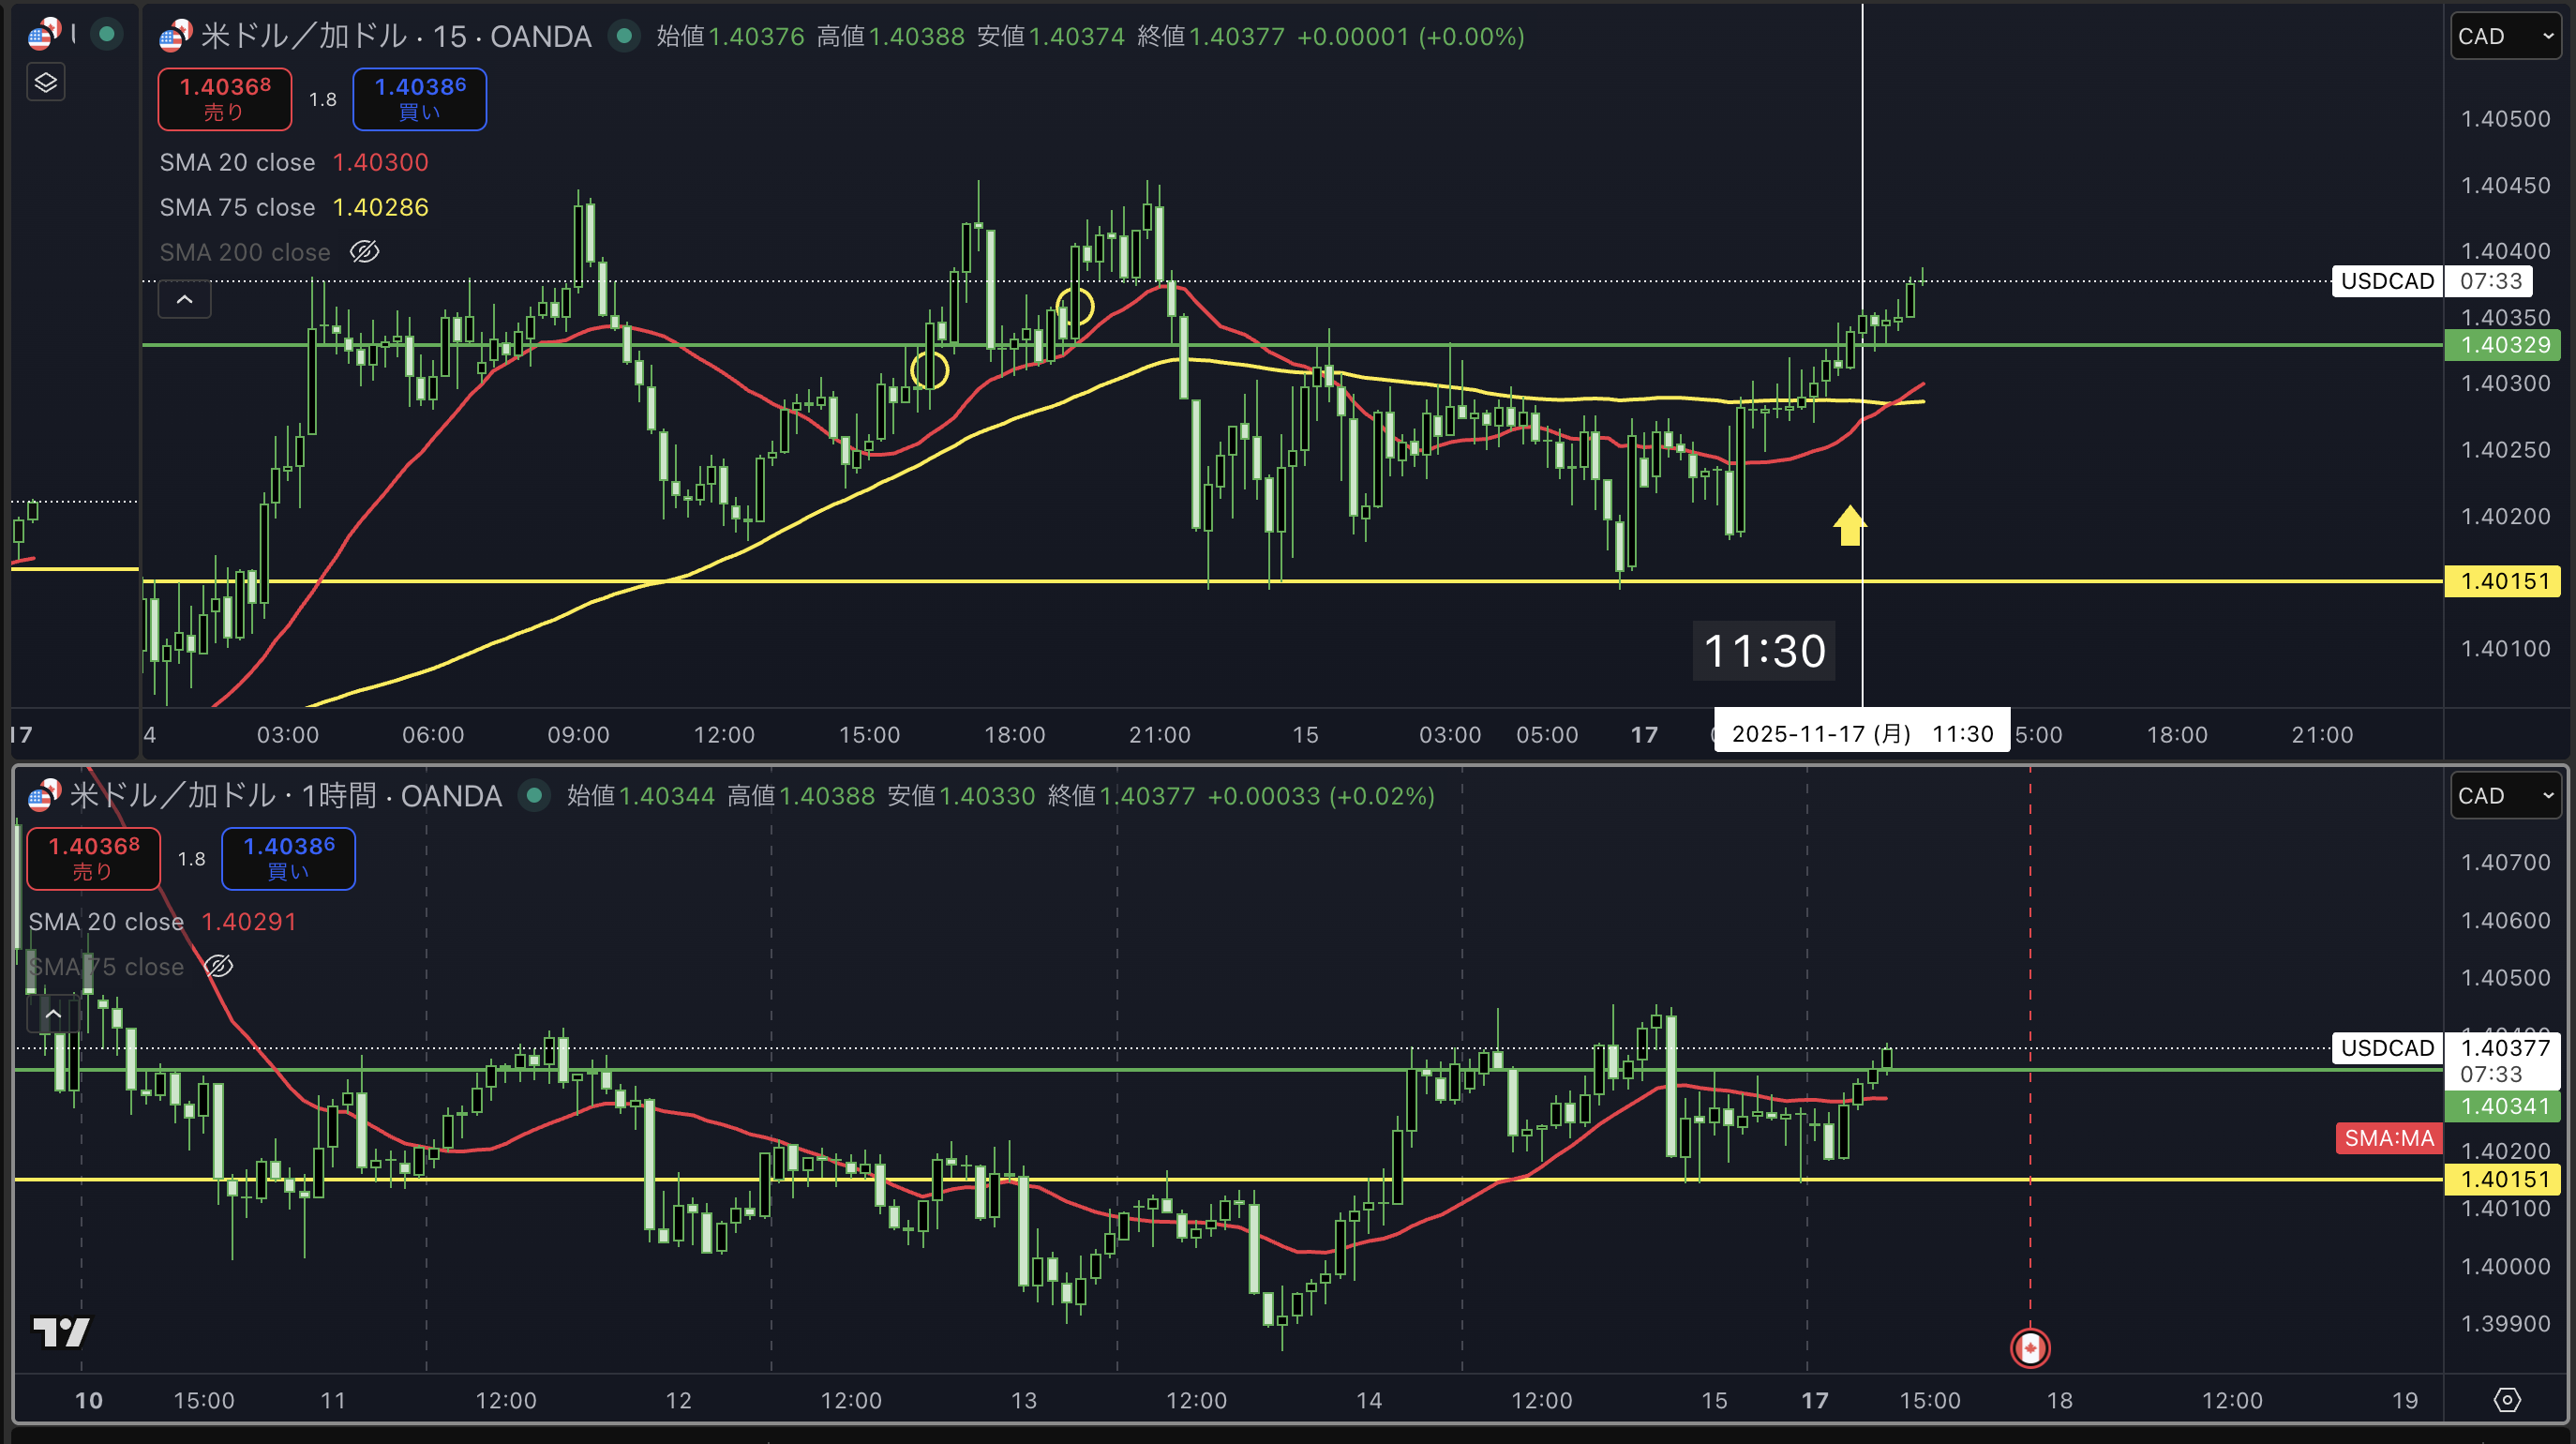Screen dimensions: 2576x1444
Task: Click the red sell button 1.40368 on upper chart
Action: 225,98
